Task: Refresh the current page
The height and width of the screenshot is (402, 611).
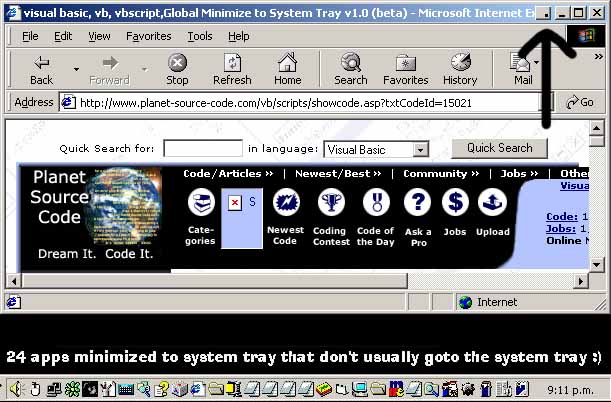Action: click(232, 69)
